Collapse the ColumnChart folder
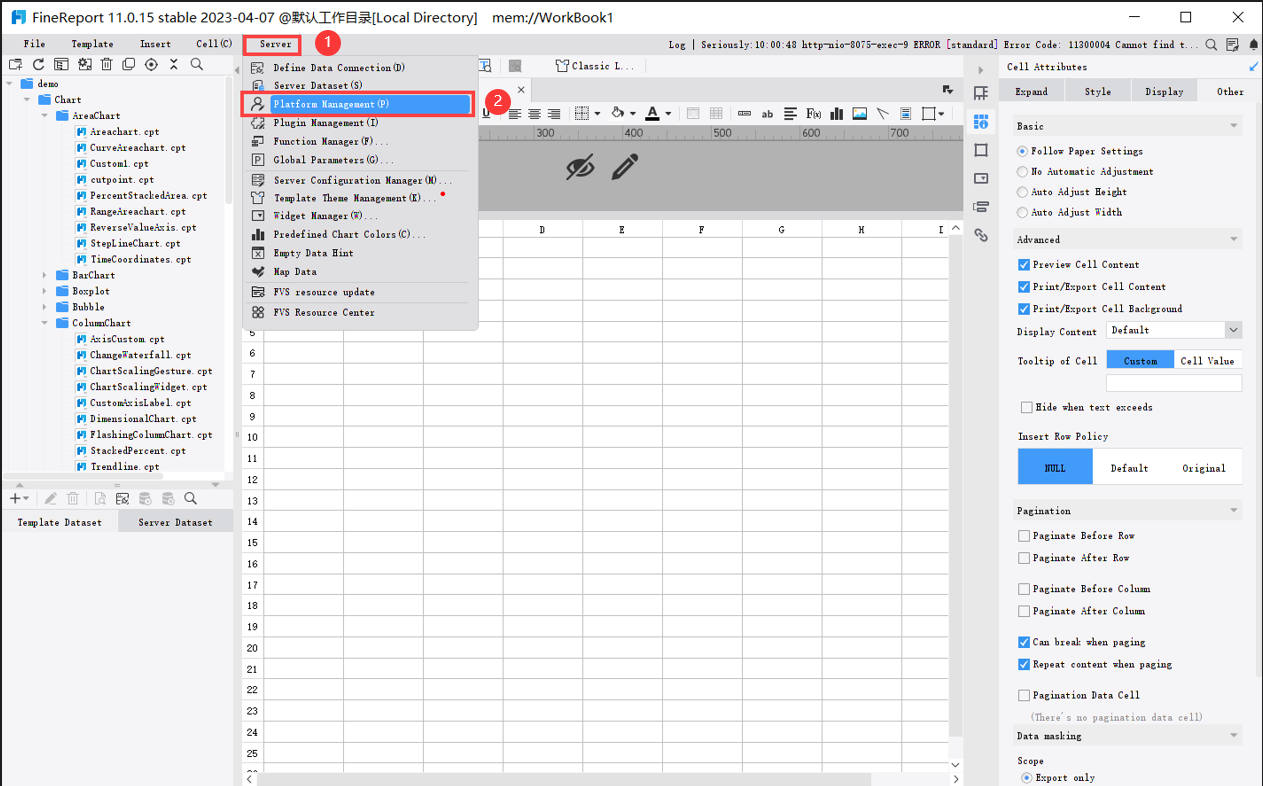1263x786 pixels. click(43, 322)
